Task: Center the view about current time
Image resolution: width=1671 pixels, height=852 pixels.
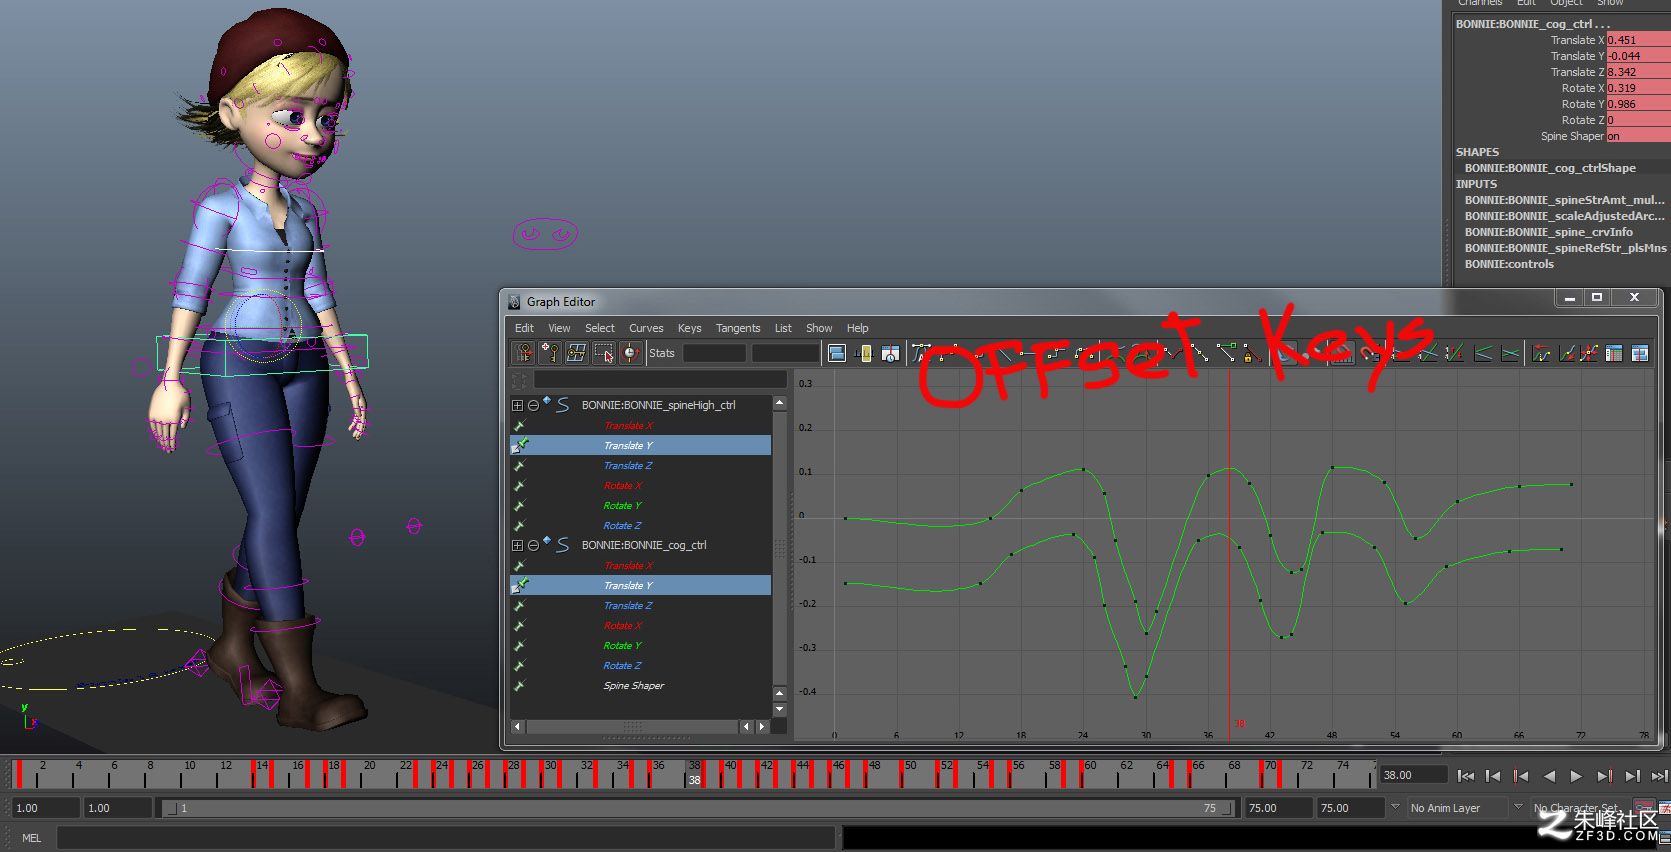Action: [890, 353]
